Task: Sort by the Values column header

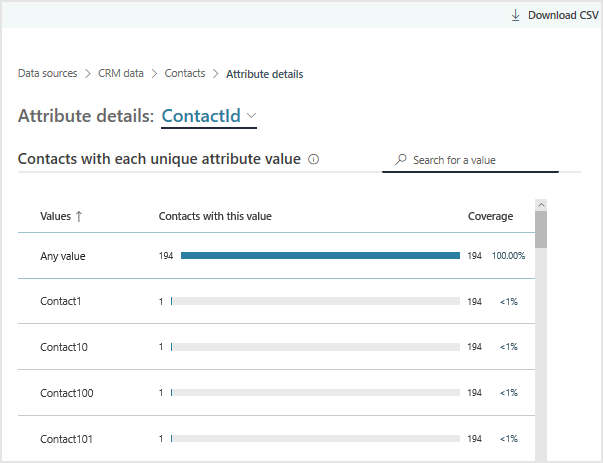Action: (x=56, y=216)
